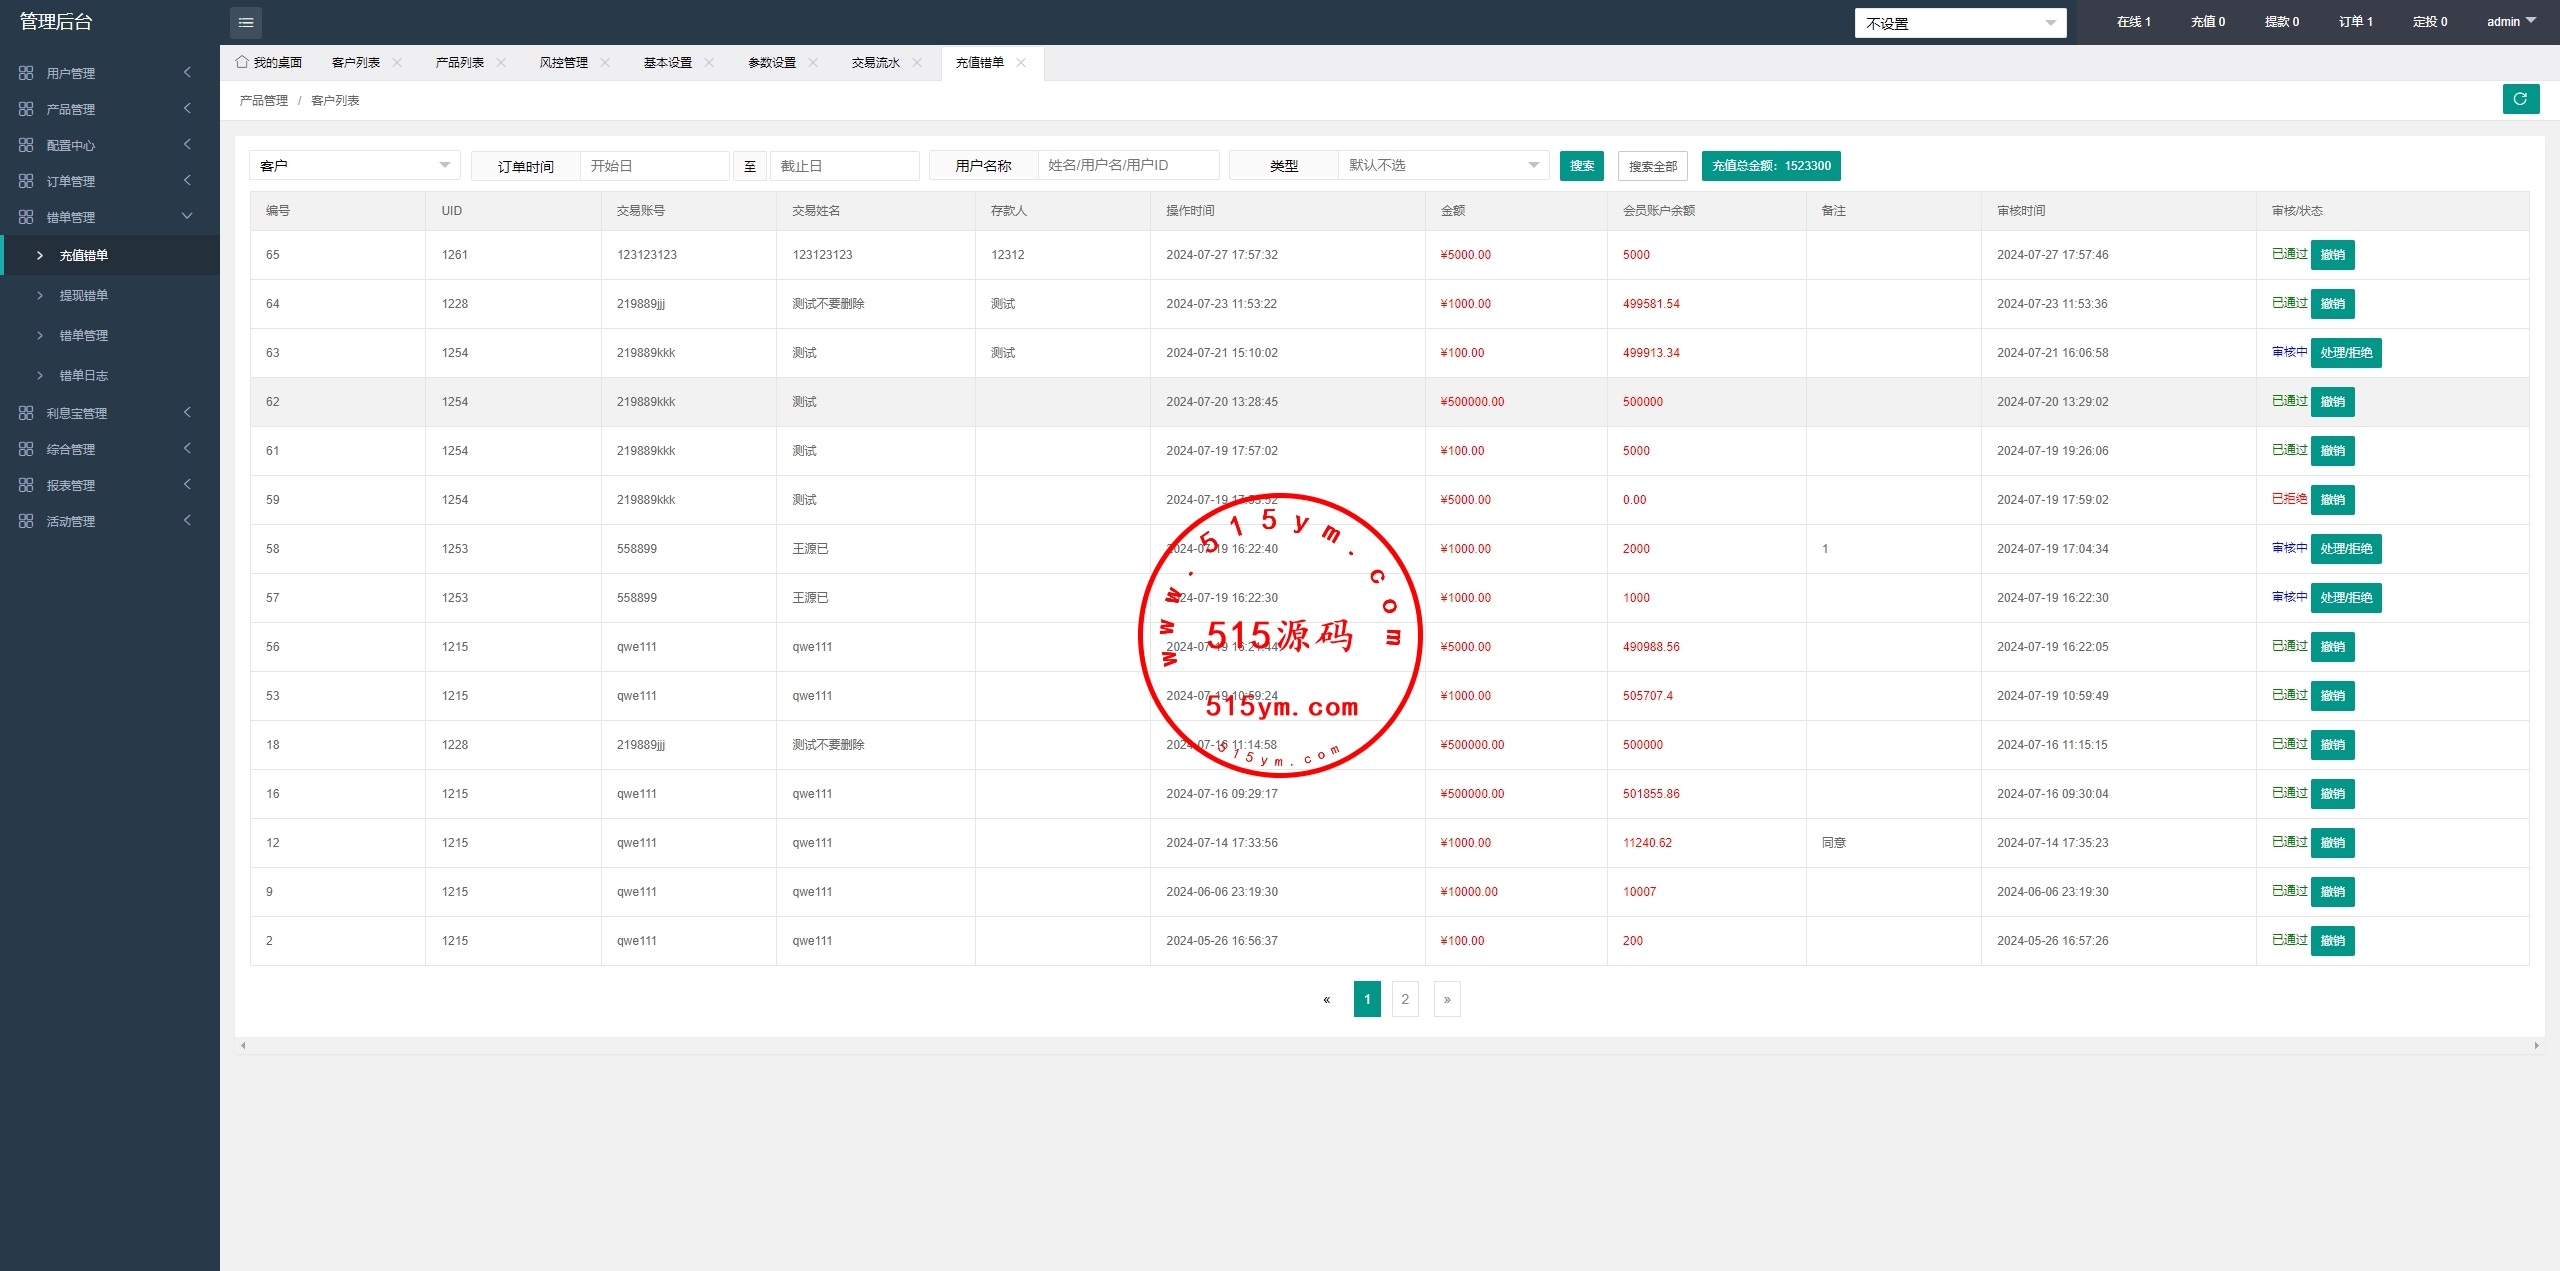The width and height of the screenshot is (2560, 1271).
Task: Close the 客户列表 tab
Action: 397,62
